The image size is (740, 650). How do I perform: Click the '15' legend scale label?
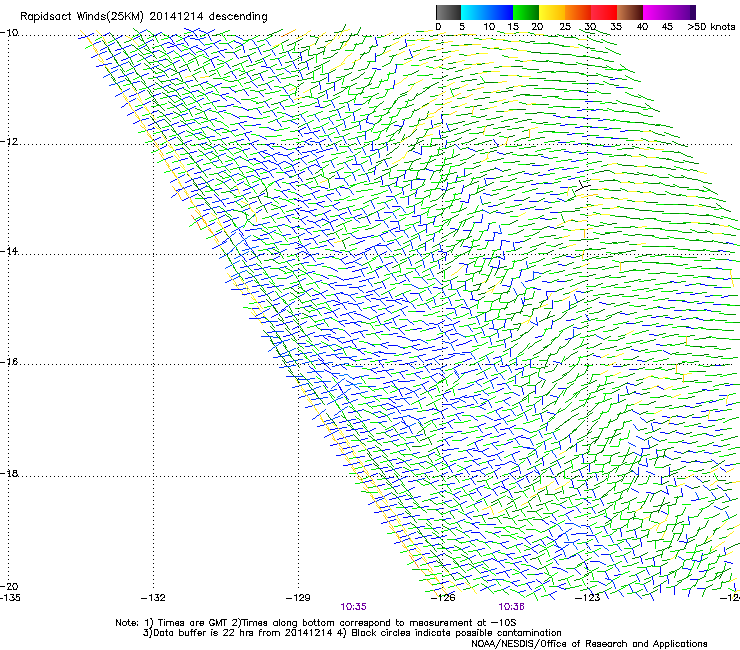(x=513, y=27)
